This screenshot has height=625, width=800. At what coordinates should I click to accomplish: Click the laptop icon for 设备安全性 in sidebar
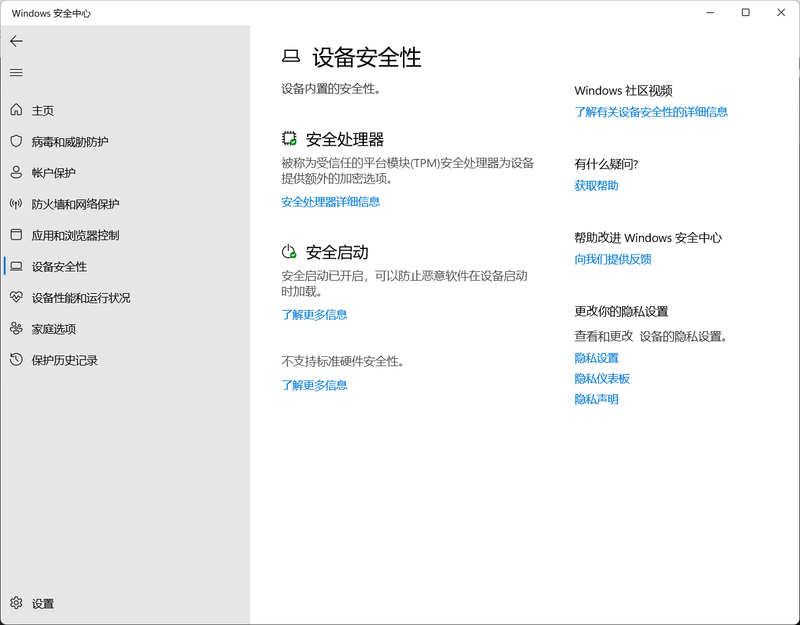click(x=16, y=266)
